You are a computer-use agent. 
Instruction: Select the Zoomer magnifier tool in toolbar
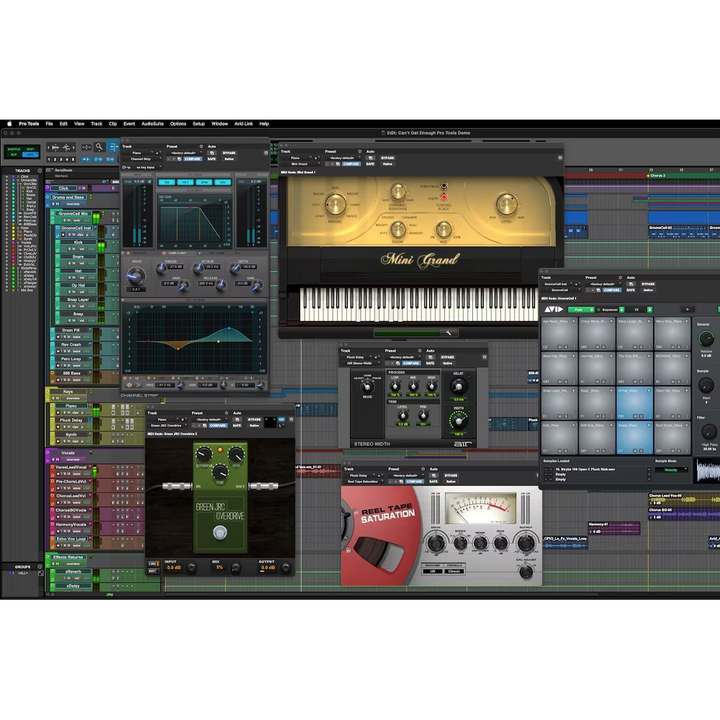pos(99,147)
